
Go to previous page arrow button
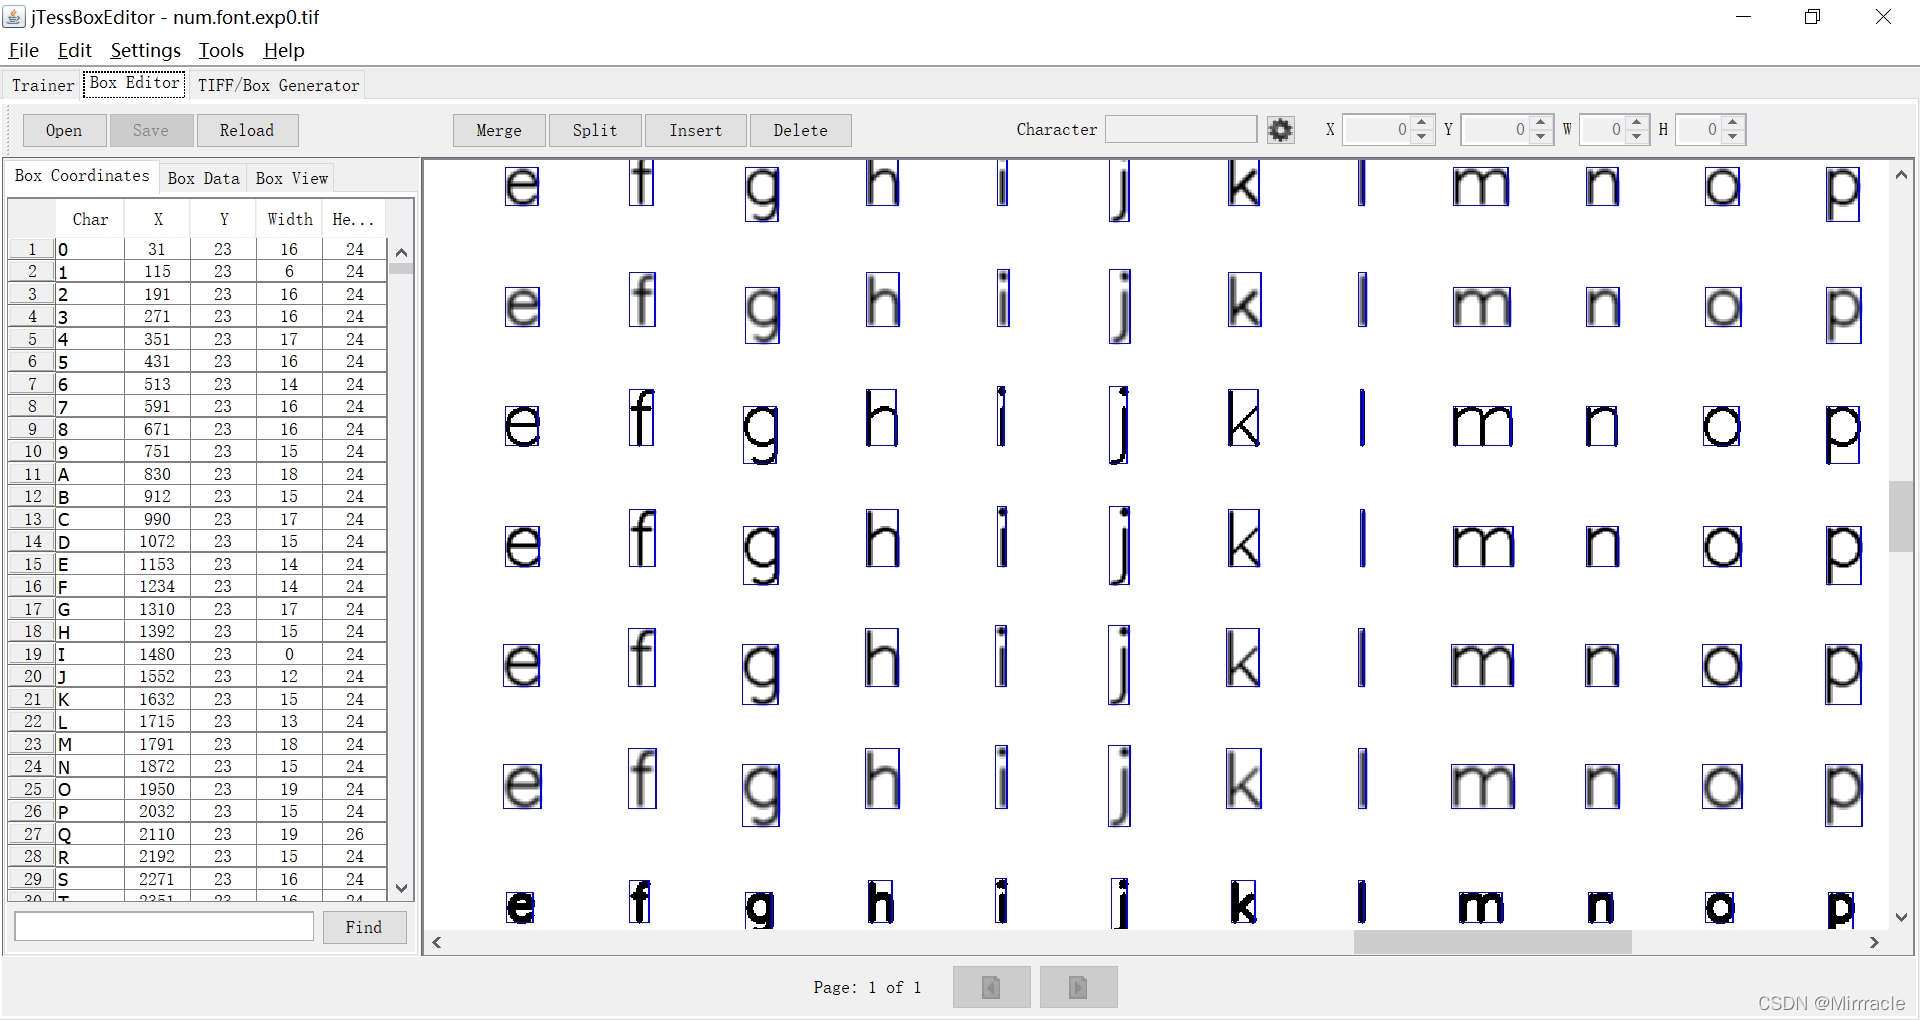tap(991, 987)
